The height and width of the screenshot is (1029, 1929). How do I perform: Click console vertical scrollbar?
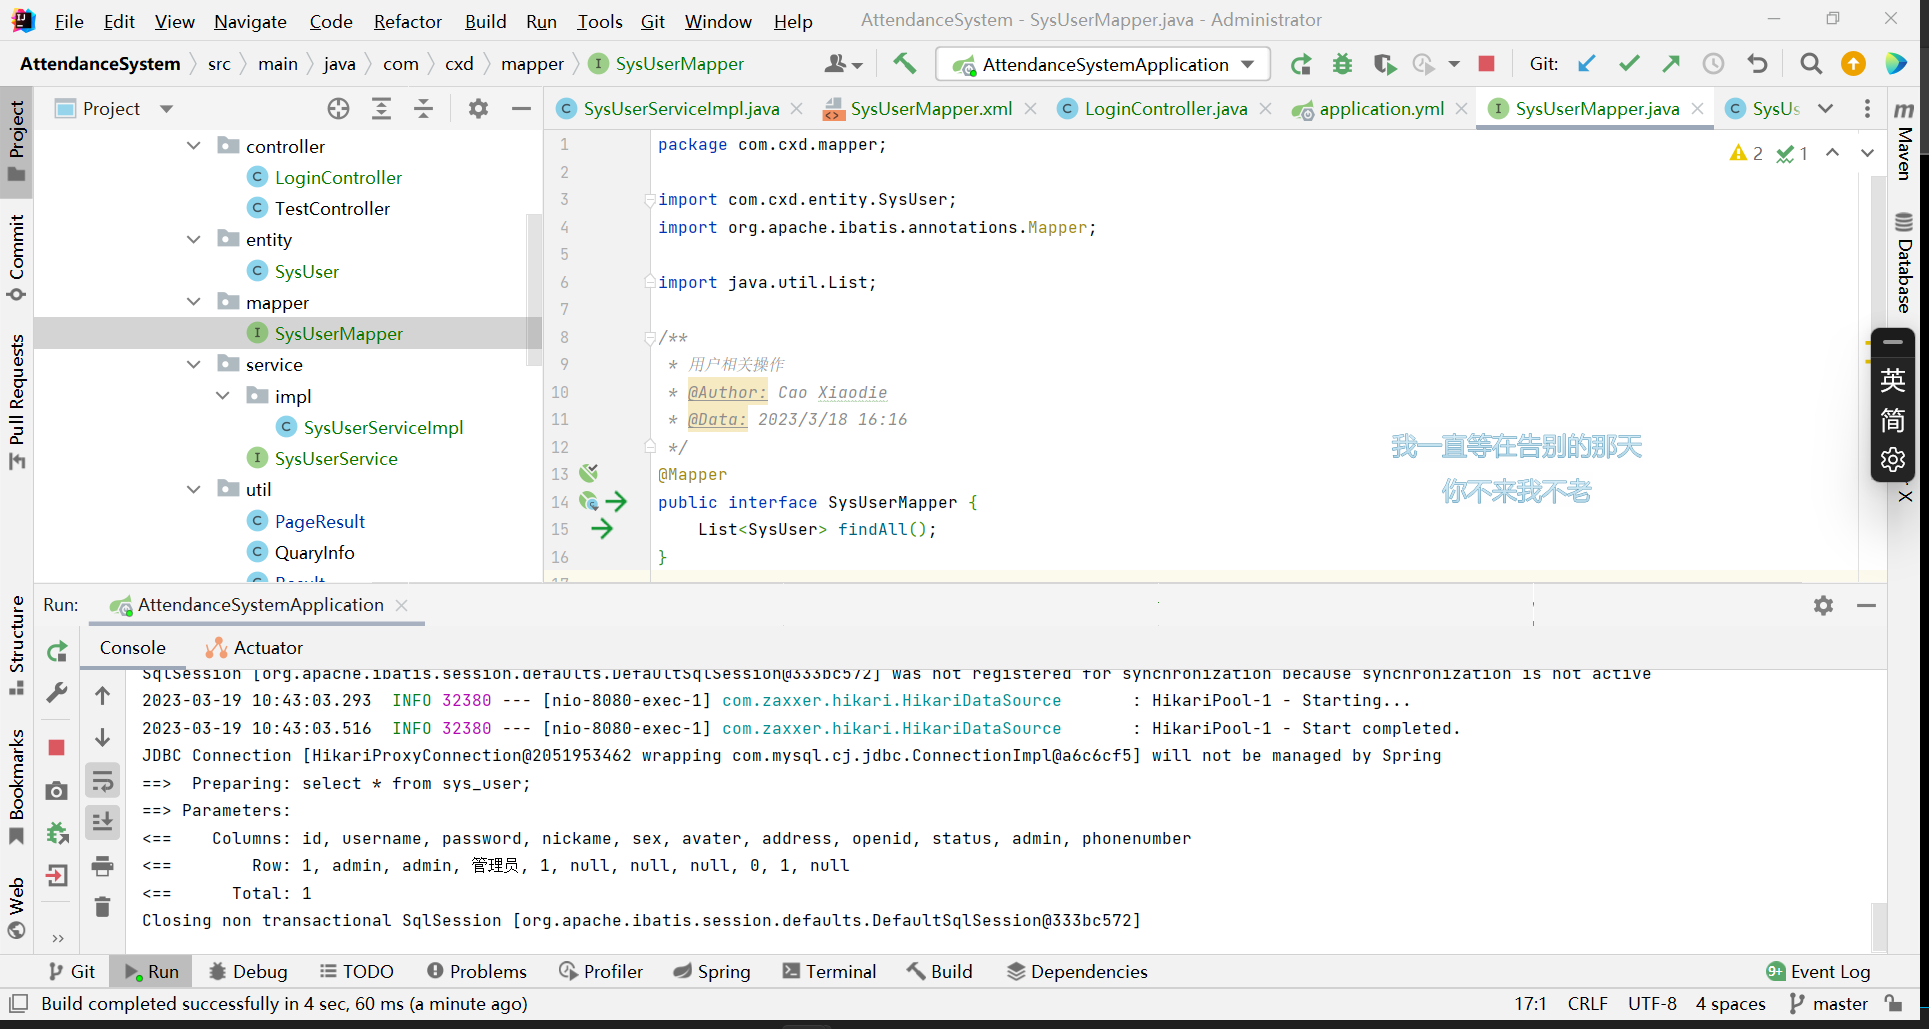tap(1879, 926)
